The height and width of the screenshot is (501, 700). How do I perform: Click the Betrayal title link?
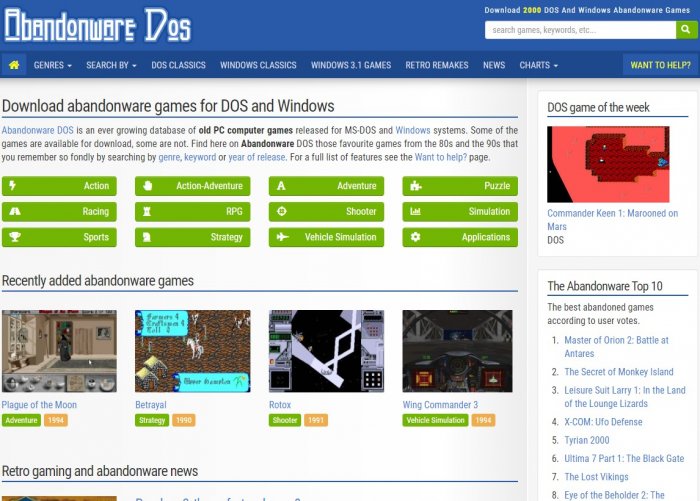(151, 405)
